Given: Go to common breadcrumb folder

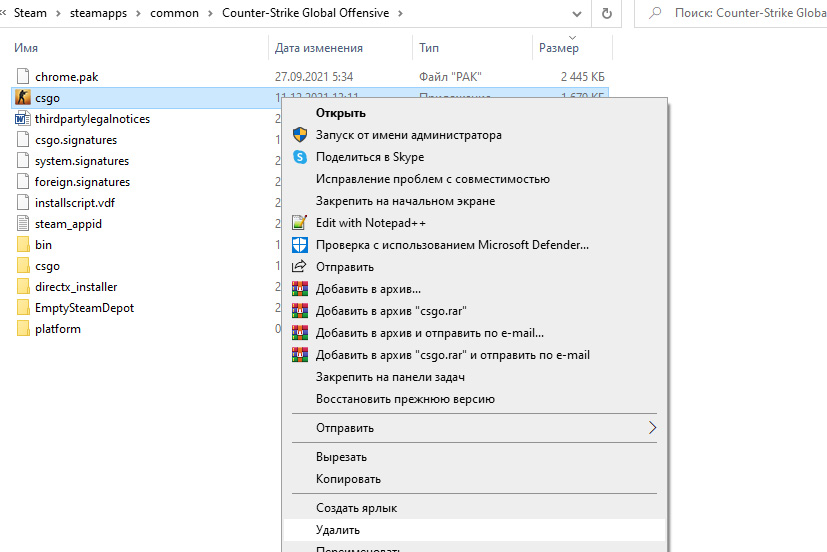Looking at the screenshot, I should 174,13.
